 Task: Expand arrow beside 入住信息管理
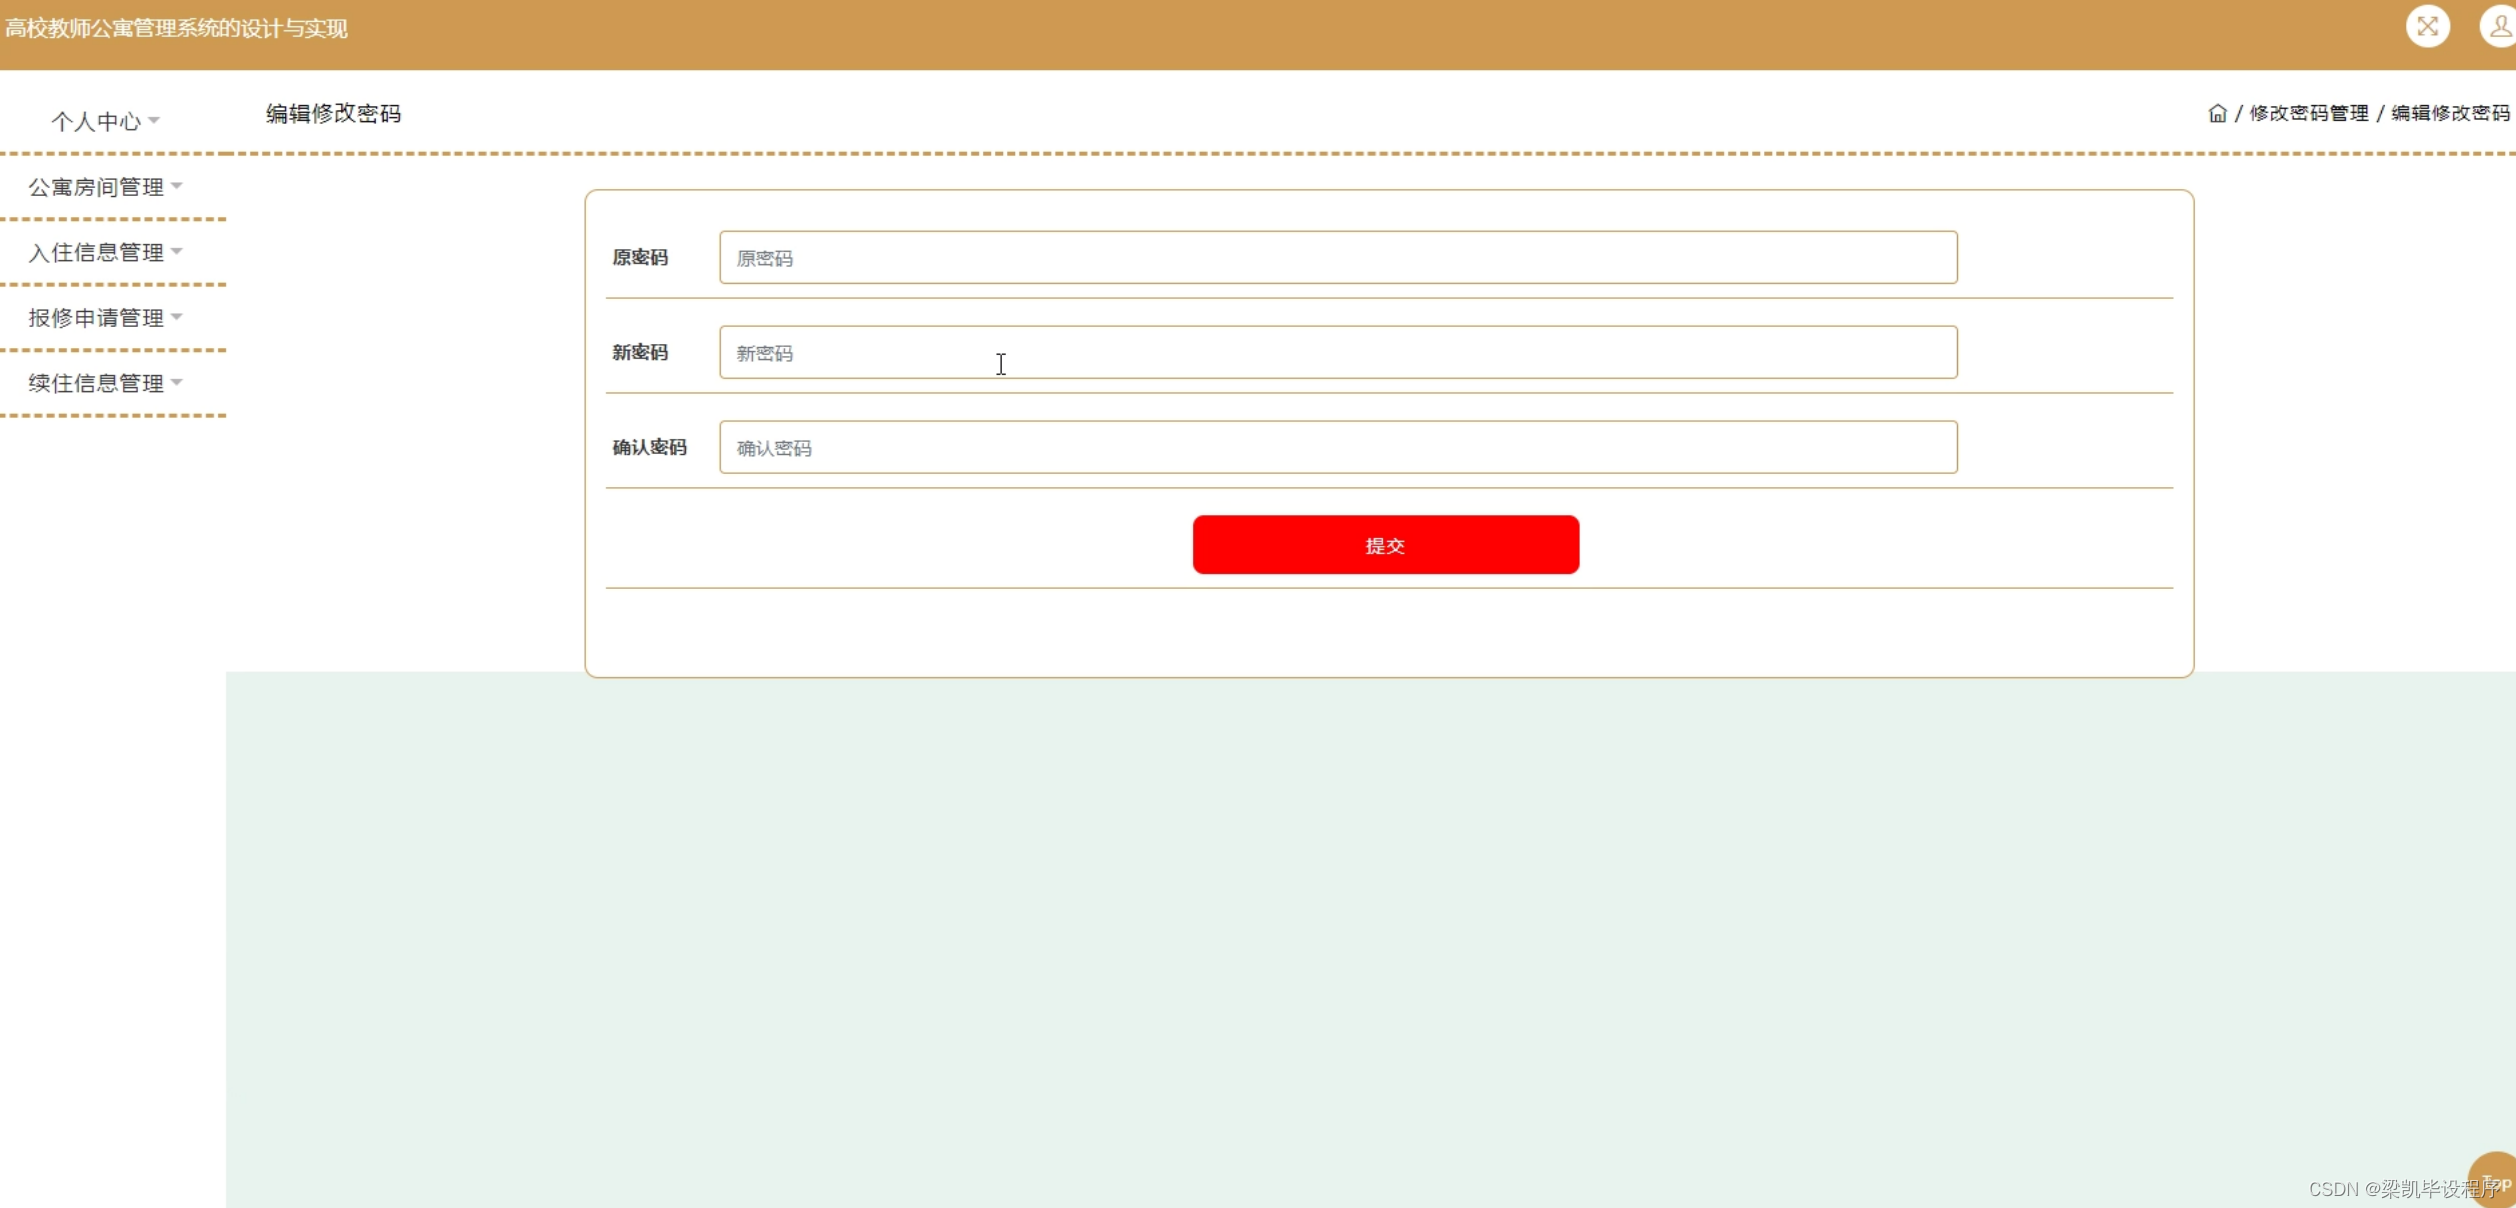(x=177, y=251)
